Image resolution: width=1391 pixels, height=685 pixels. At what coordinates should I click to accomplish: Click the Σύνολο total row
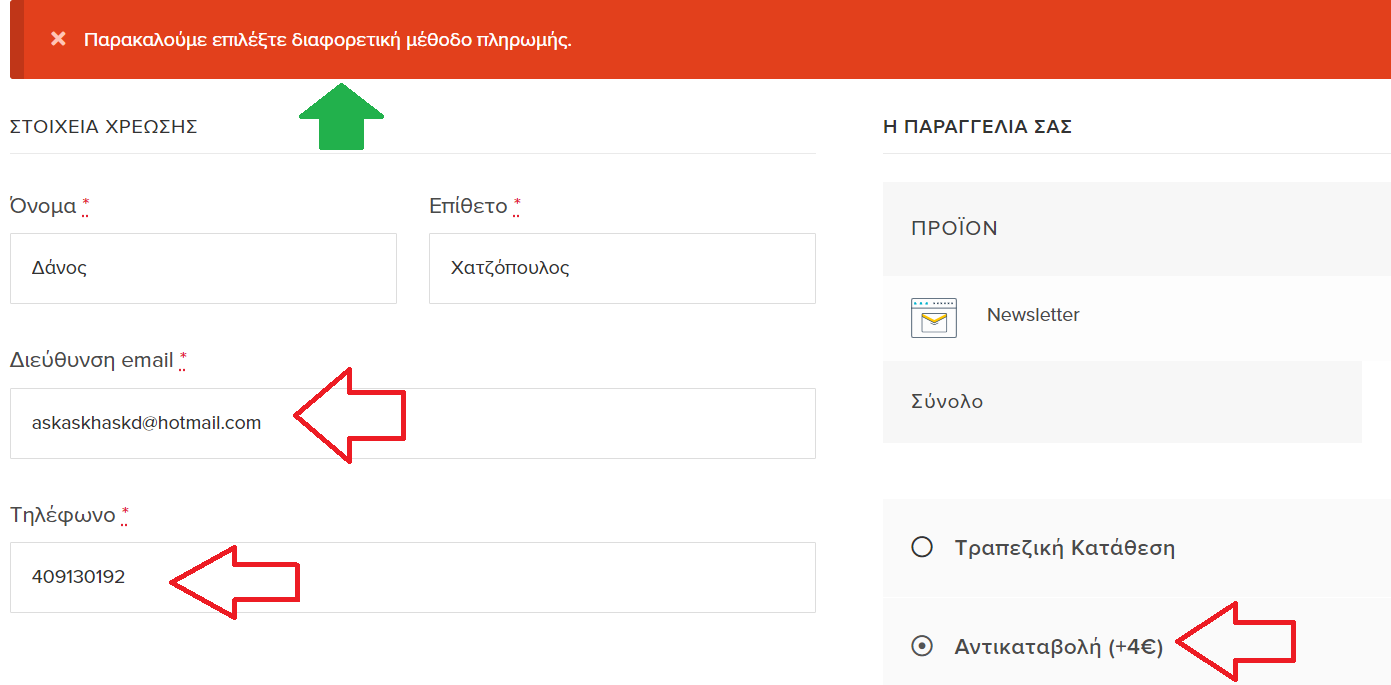click(x=947, y=401)
